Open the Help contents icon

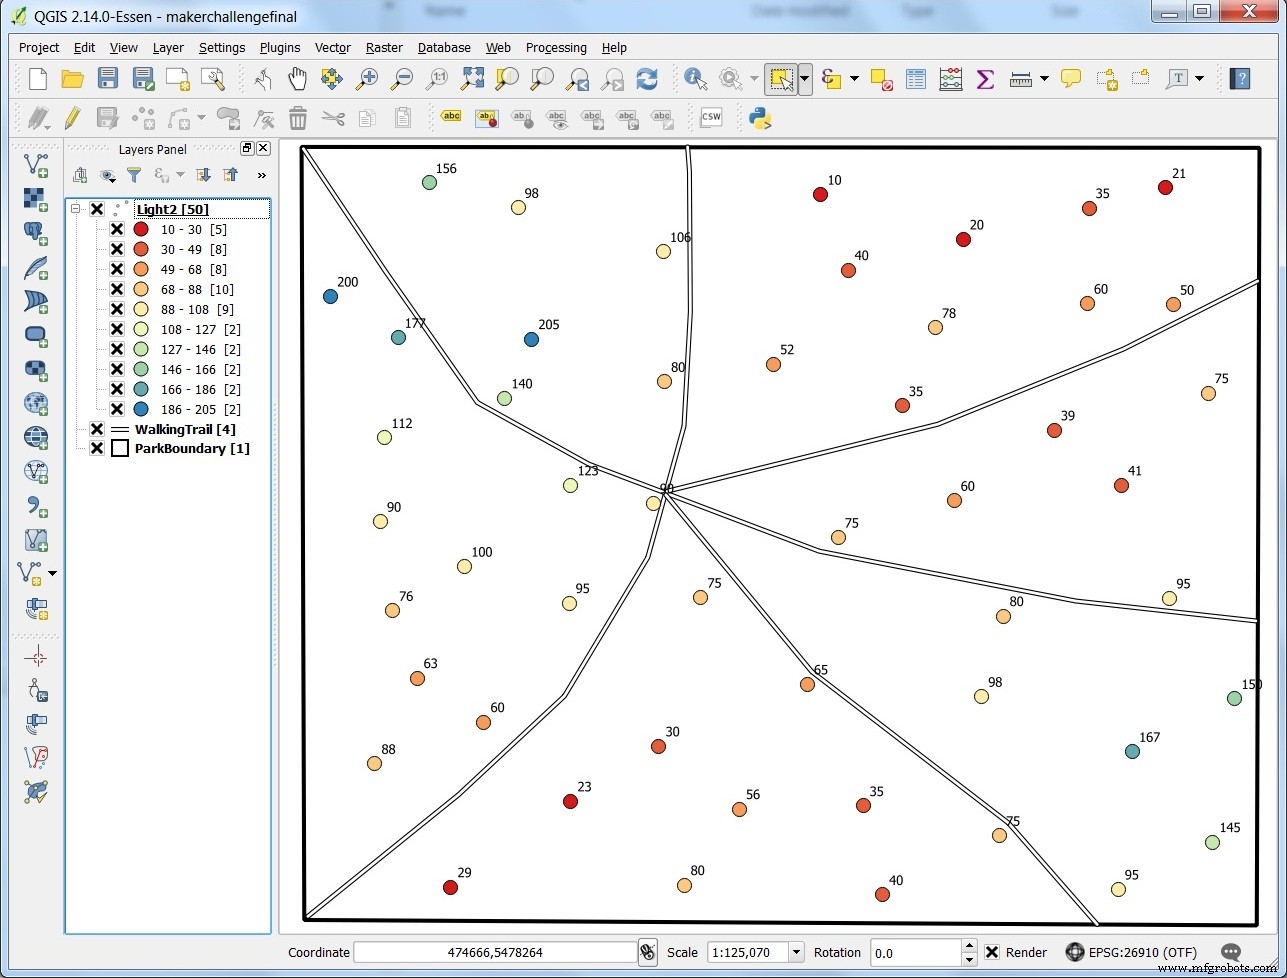point(1239,79)
